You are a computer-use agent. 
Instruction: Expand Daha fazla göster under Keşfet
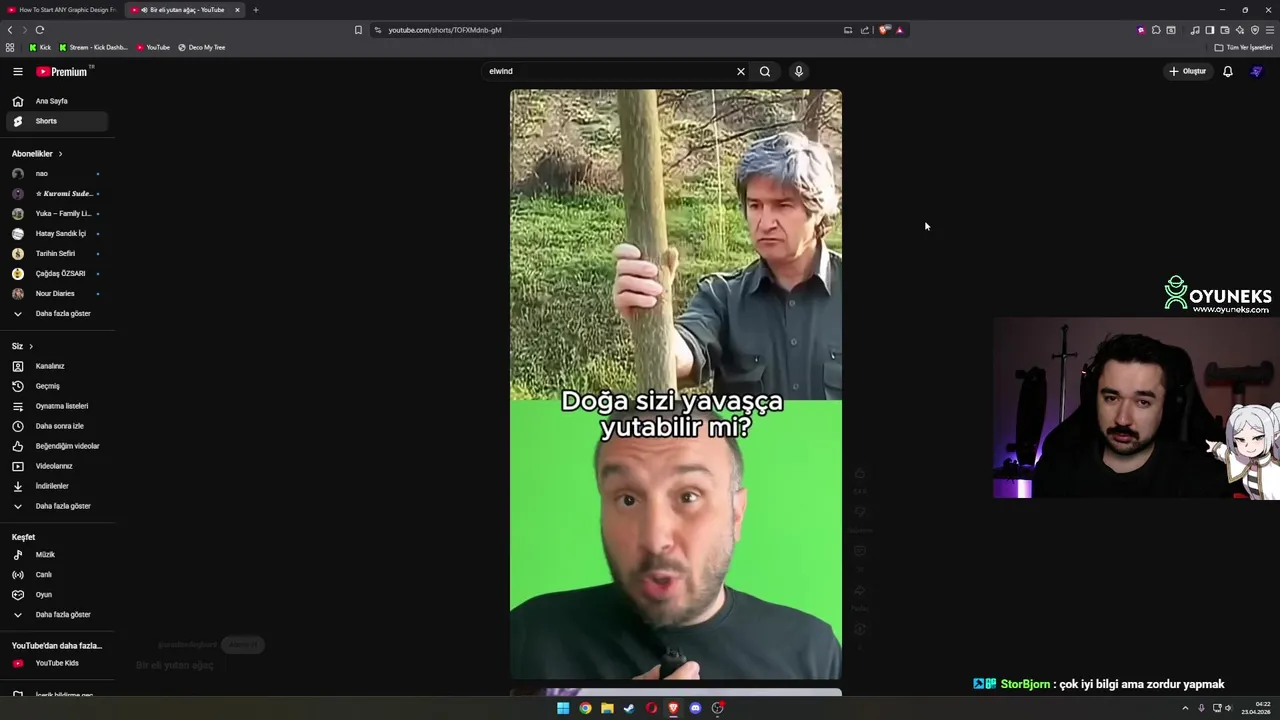[57, 614]
